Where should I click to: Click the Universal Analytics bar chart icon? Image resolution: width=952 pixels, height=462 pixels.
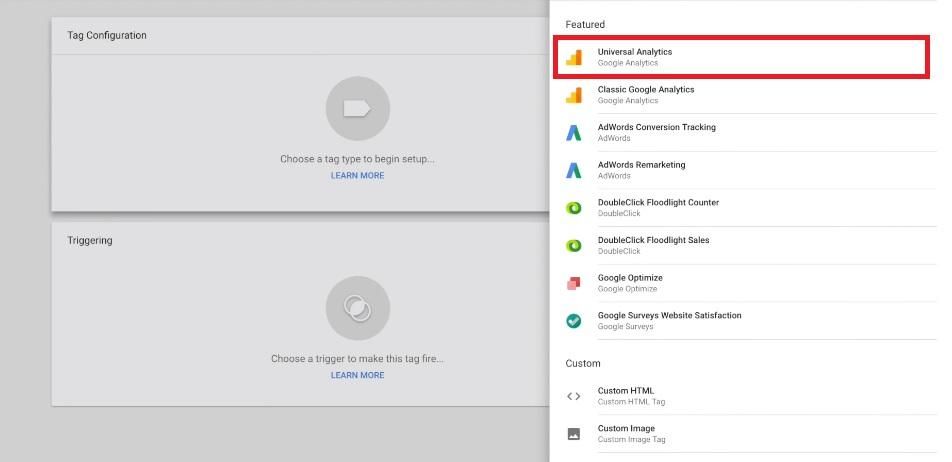pos(574,58)
